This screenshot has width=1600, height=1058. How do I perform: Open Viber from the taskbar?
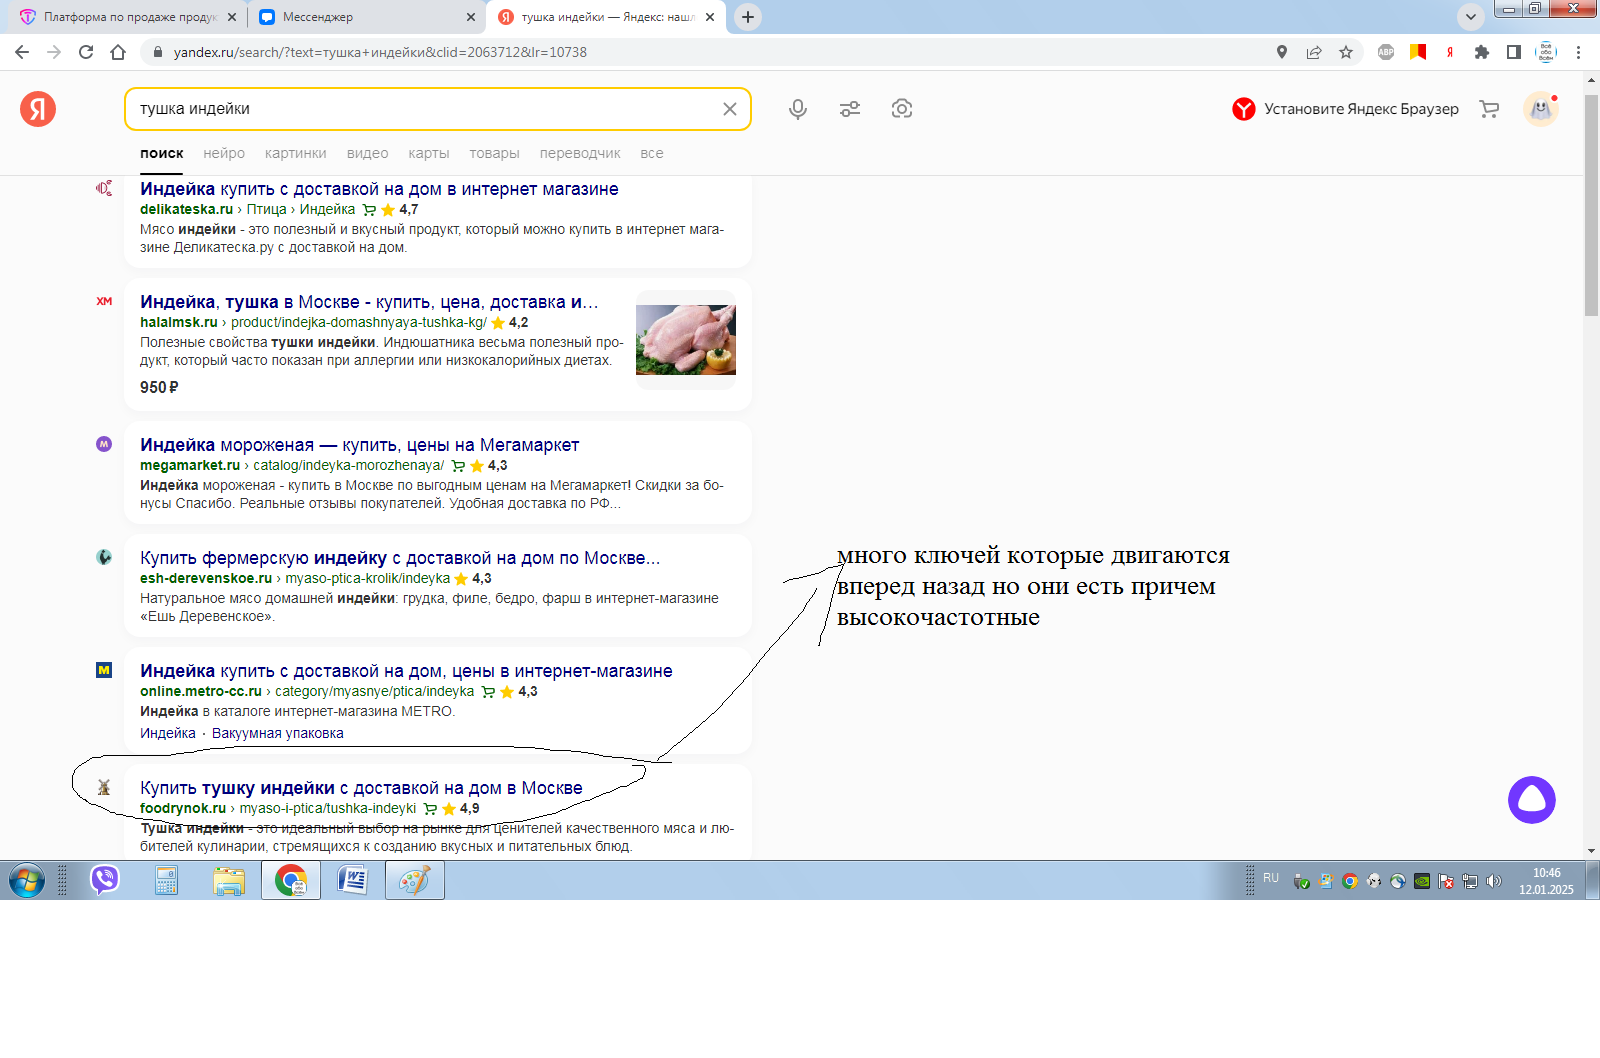(105, 880)
